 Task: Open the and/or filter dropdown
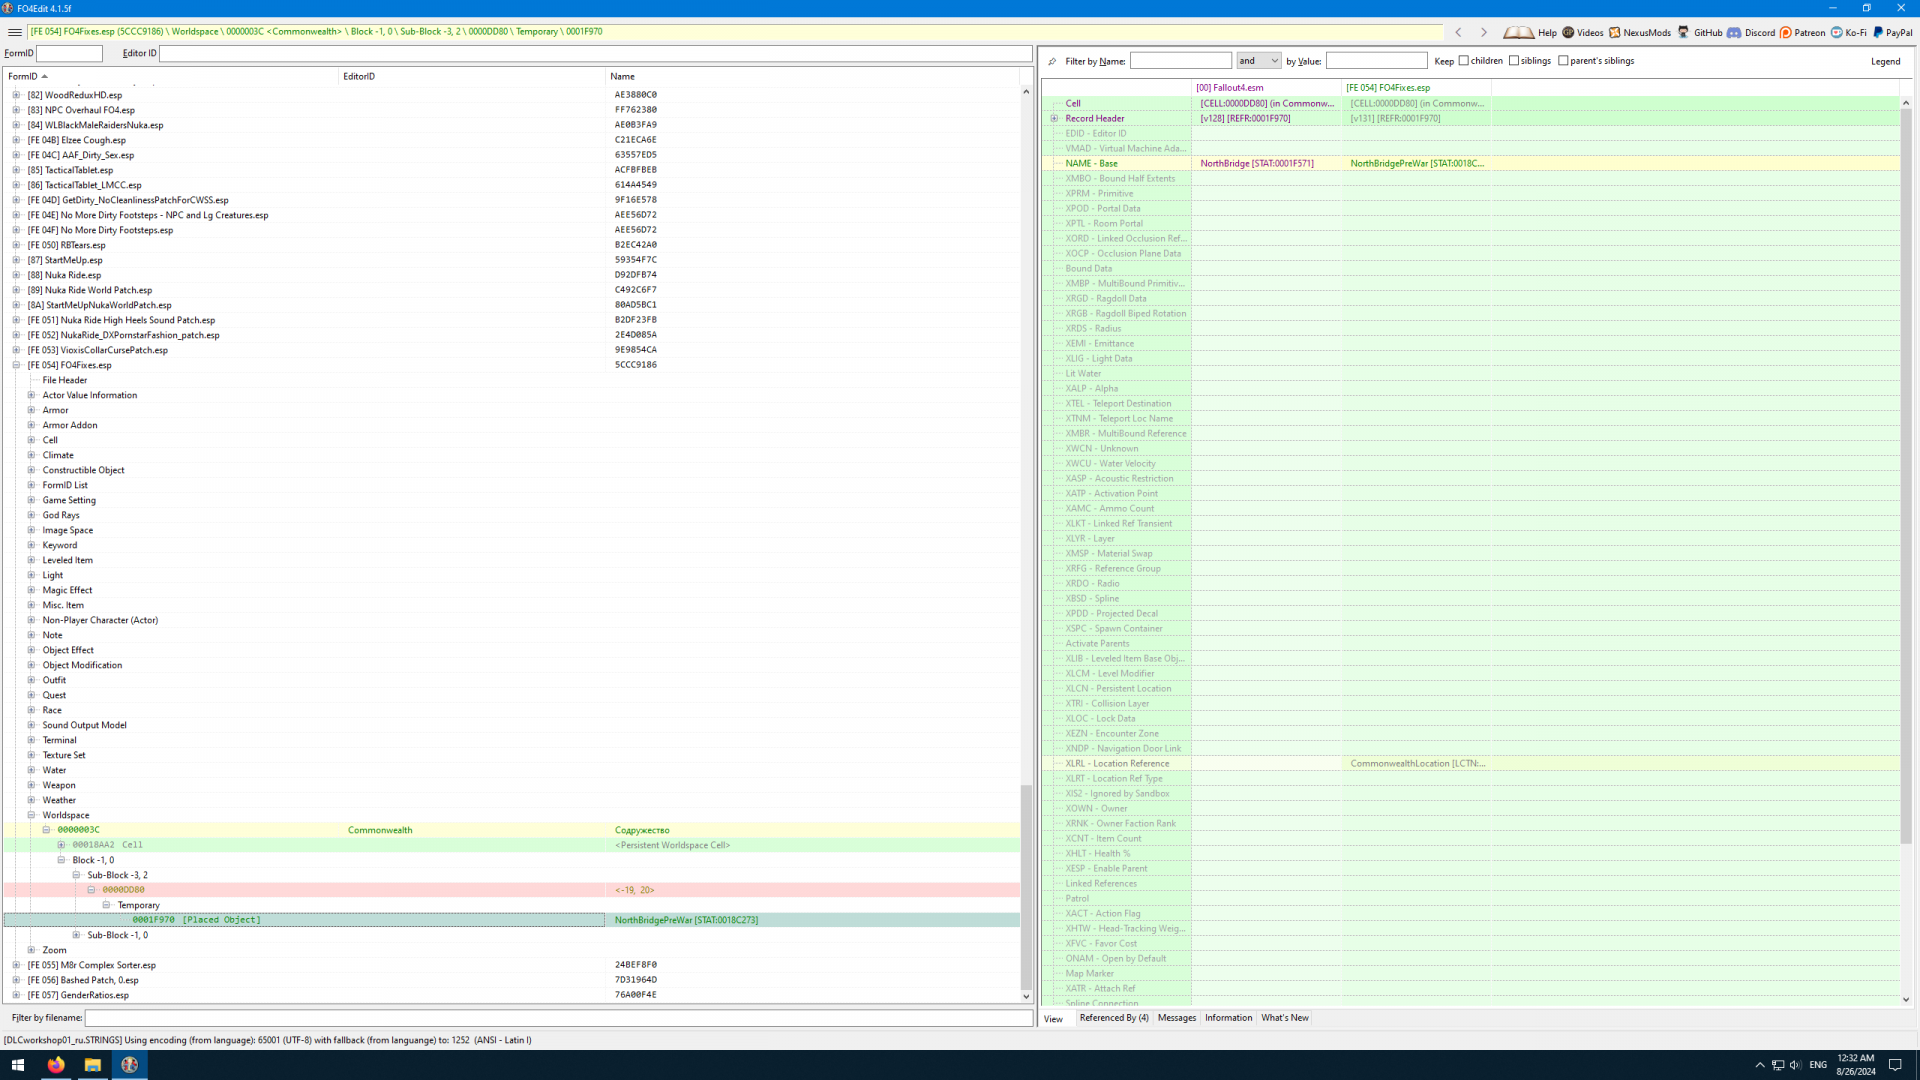[1258, 61]
